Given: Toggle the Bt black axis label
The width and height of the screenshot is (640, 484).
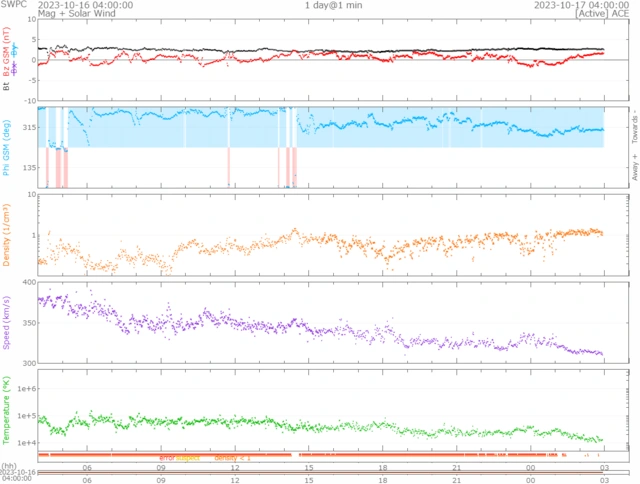Looking at the screenshot, I should pyautogui.click(x=9, y=87).
